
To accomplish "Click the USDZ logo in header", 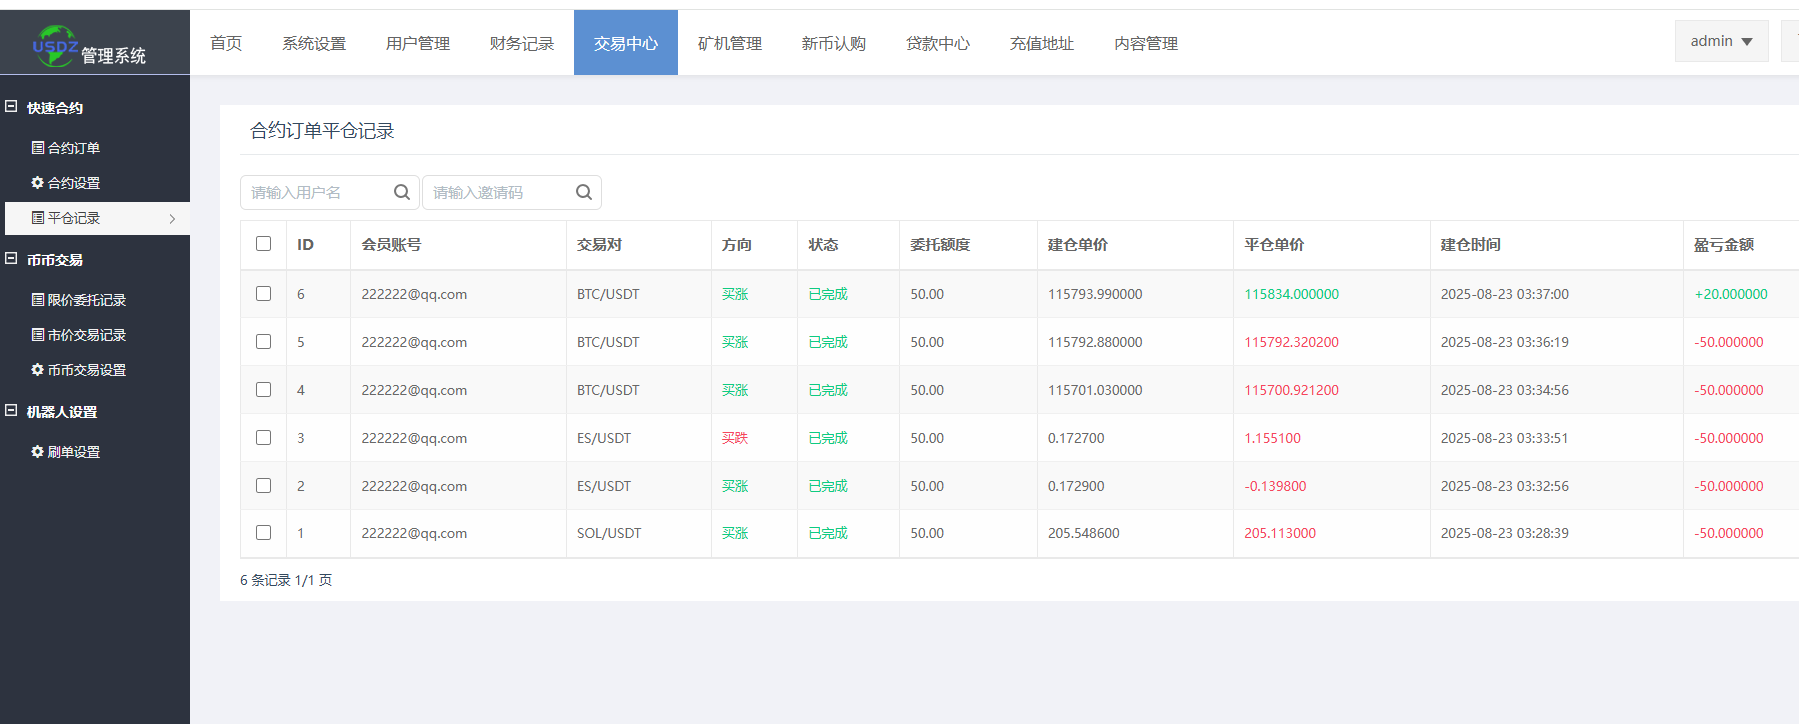I will tap(55, 45).
